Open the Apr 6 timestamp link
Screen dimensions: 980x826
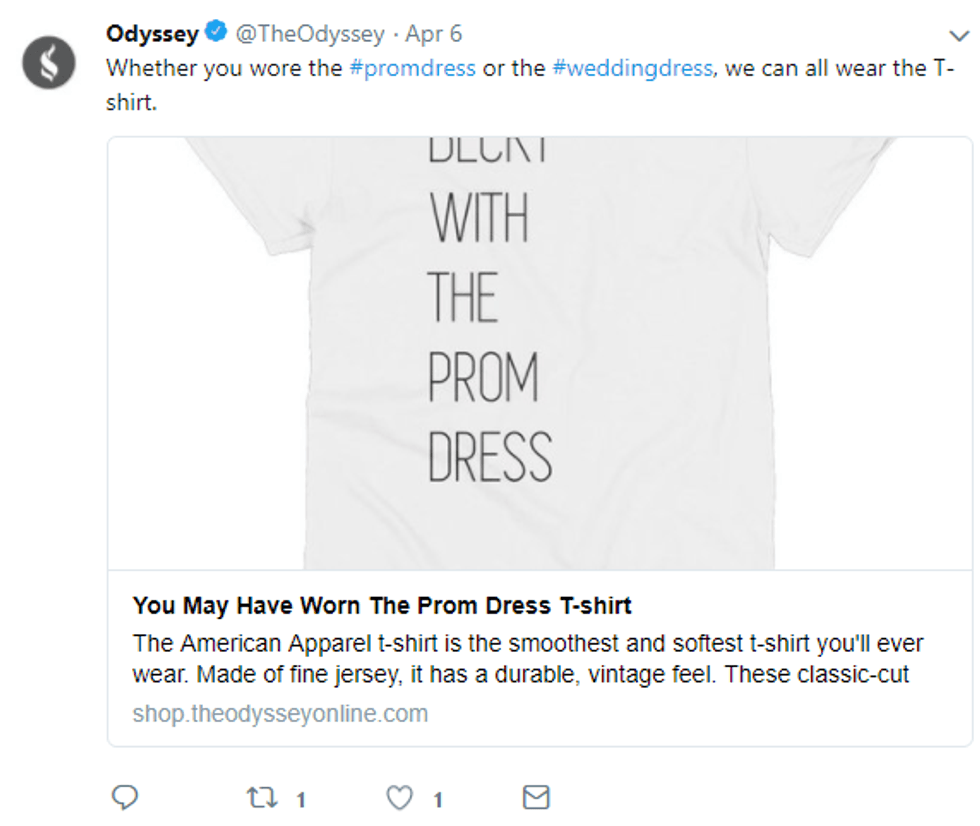point(433,34)
